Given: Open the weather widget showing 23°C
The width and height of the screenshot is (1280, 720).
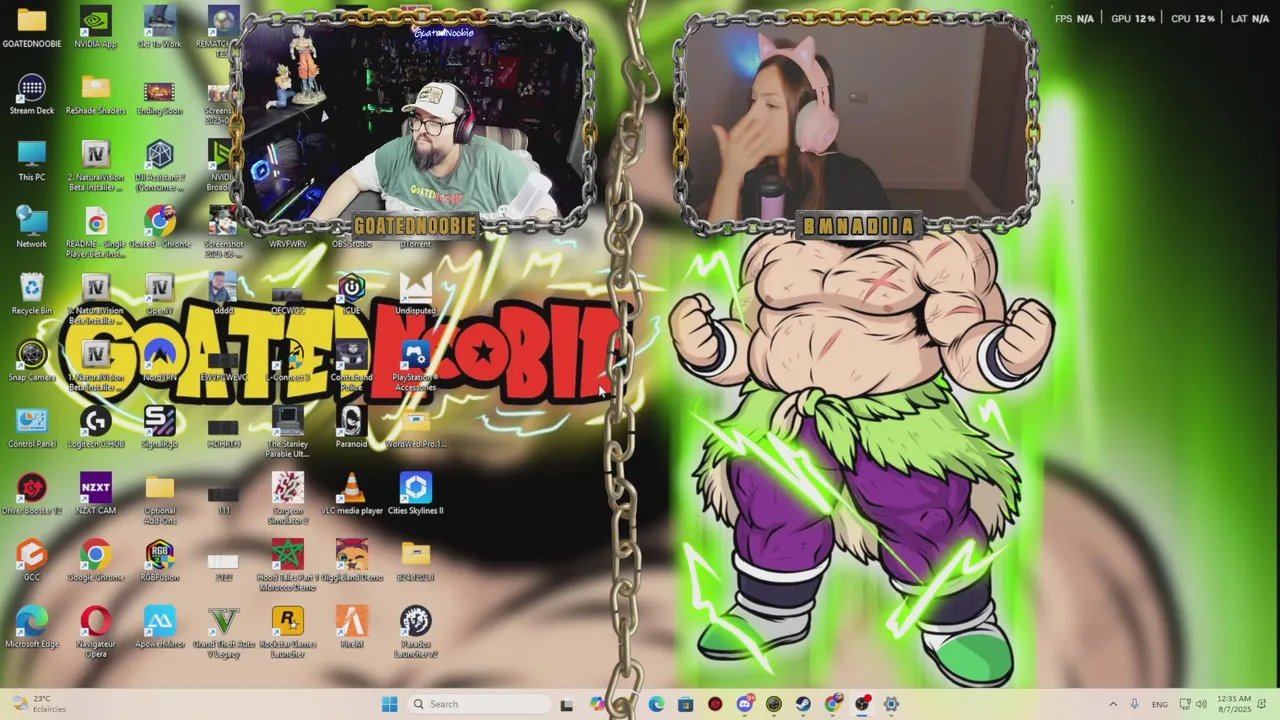Looking at the screenshot, I should (x=40, y=704).
